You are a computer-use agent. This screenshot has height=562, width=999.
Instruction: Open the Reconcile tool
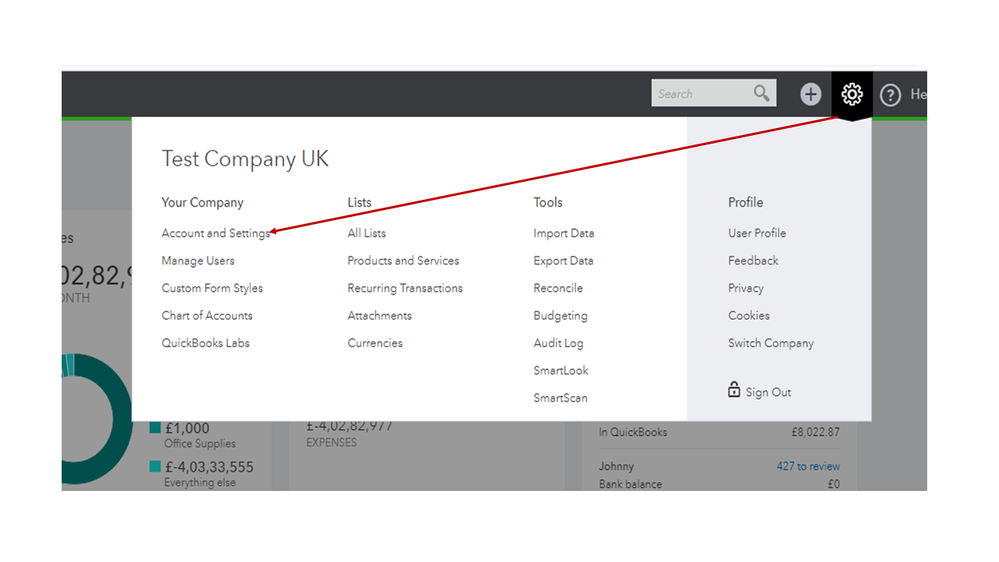click(x=558, y=288)
